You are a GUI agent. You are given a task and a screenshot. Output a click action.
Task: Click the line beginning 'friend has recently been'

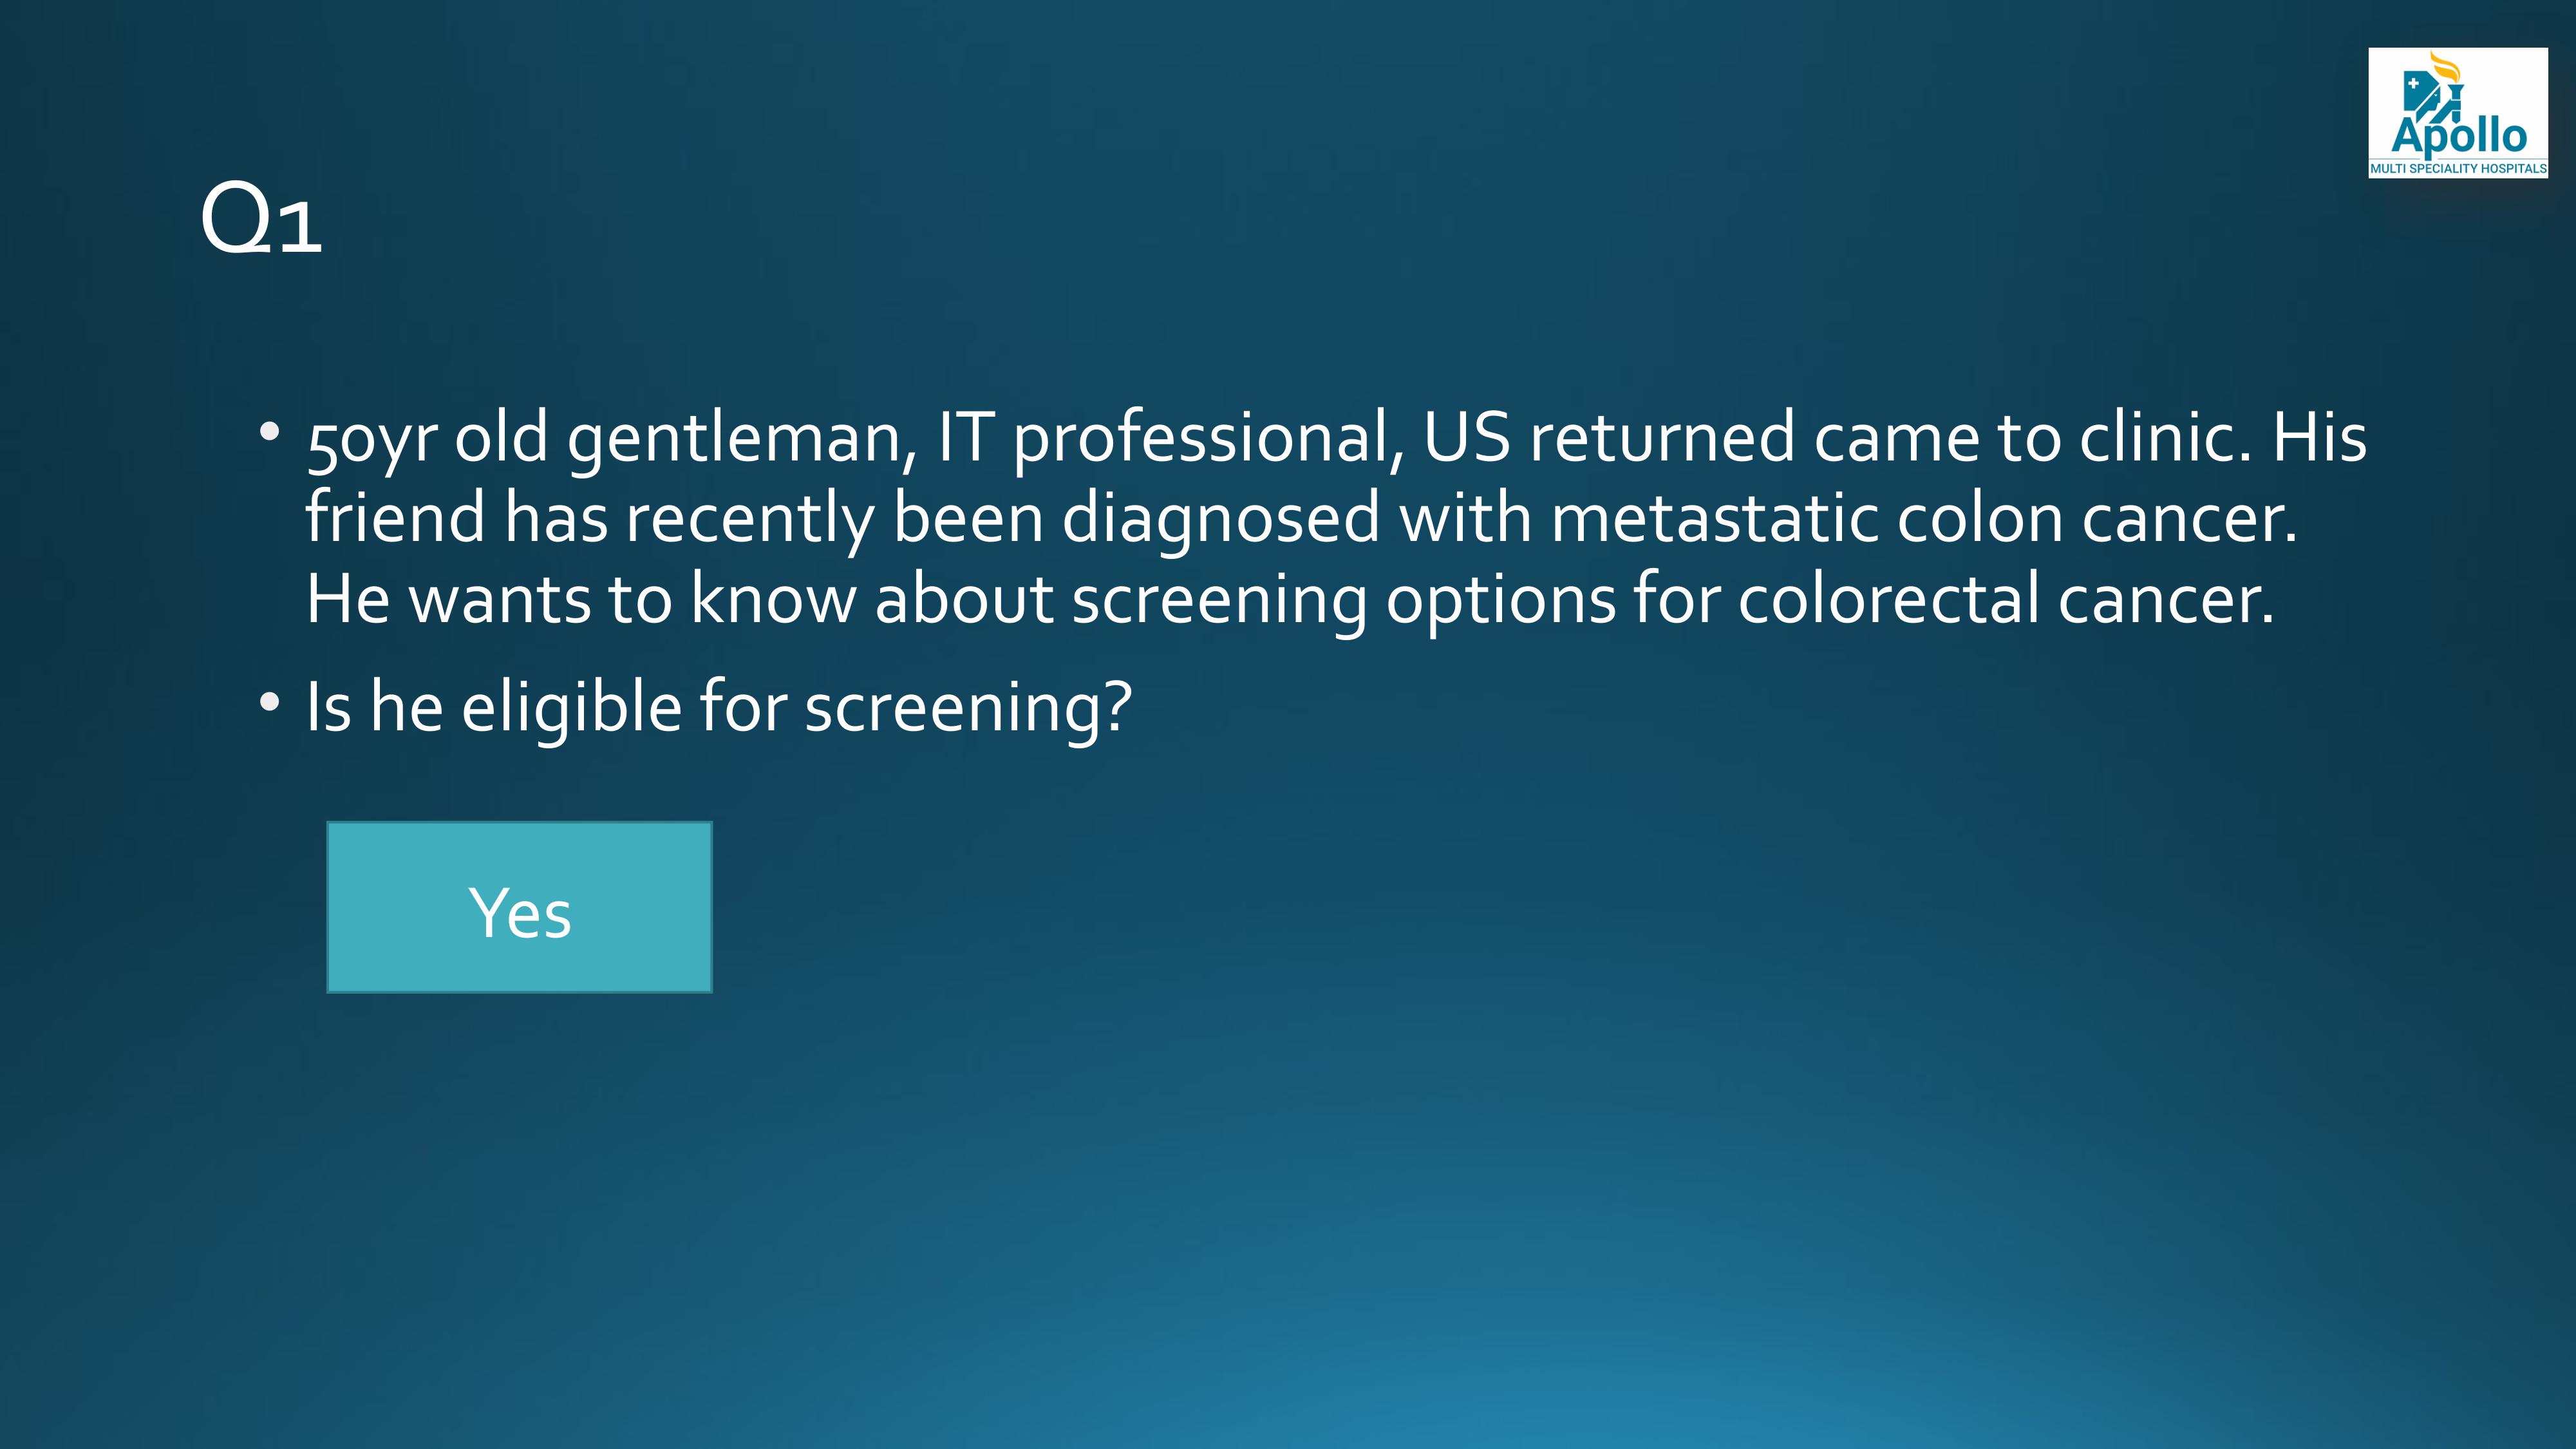(1301, 520)
